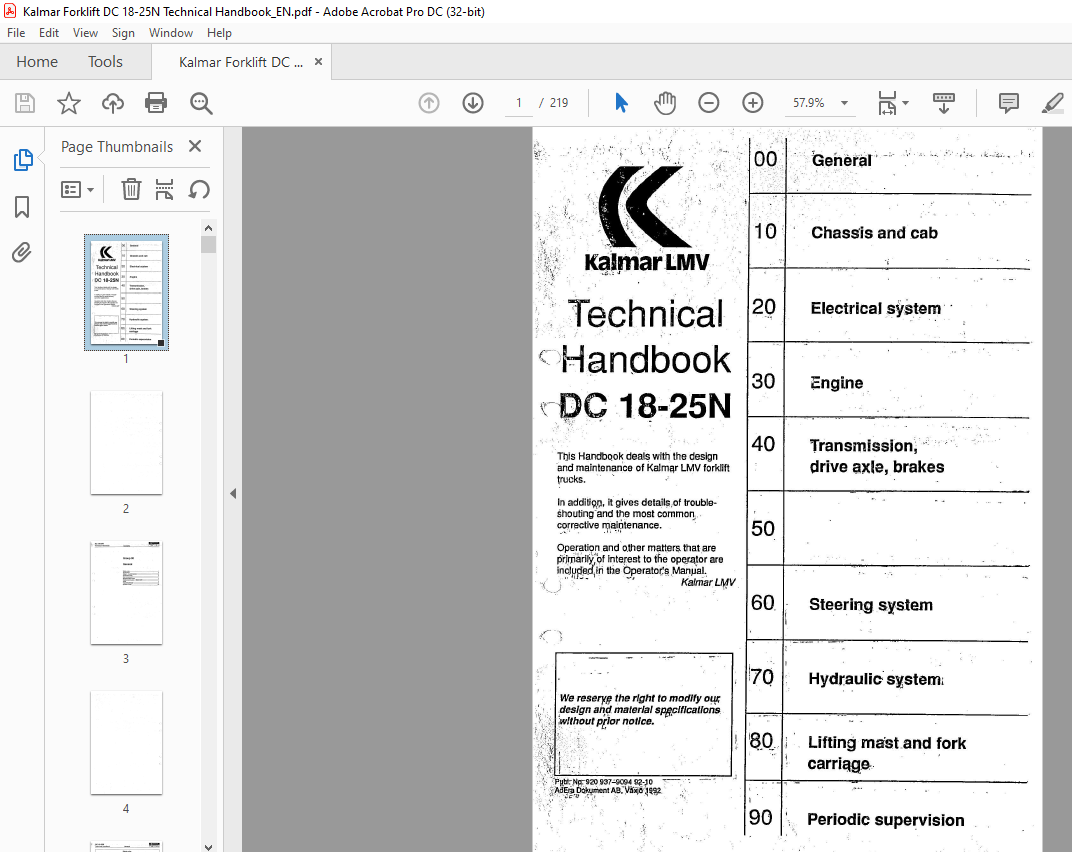Click the upload to cloud icon
The height and width of the screenshot is (852, 1072).
click(113, 103)
